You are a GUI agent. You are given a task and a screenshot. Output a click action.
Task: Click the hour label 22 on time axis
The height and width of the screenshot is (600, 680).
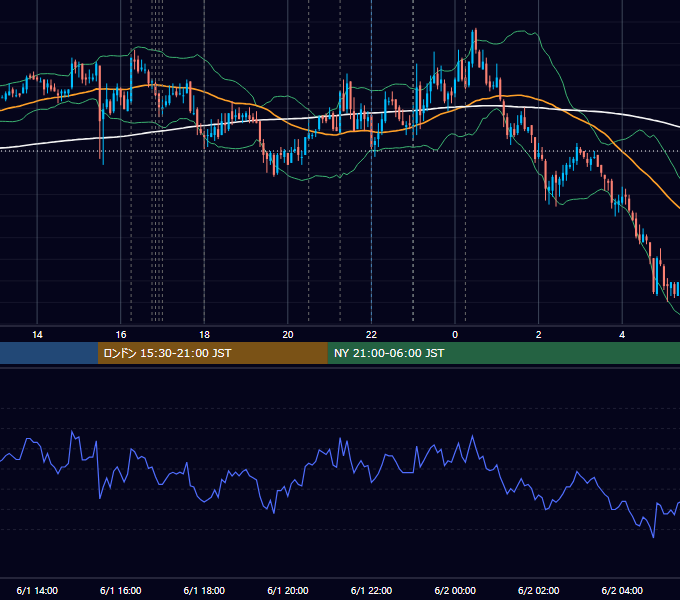tap(371, 335)
